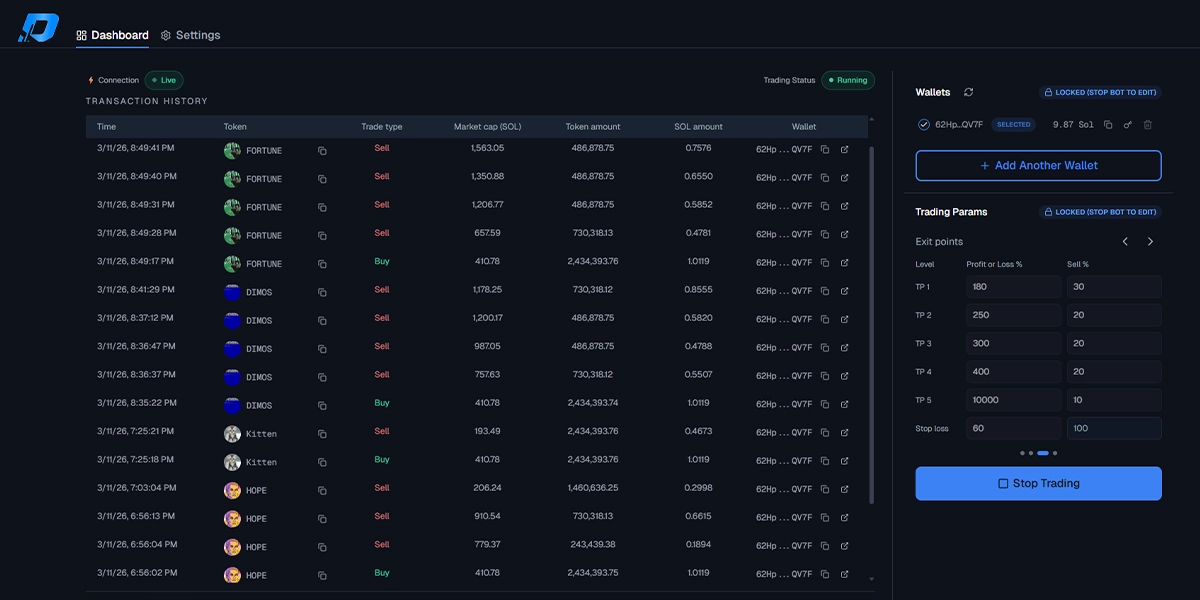This screenshot has width=1200, height=600.
Task: Open external link for DIMOS 8:35:22 PM buy
Action: coord(844,405)
